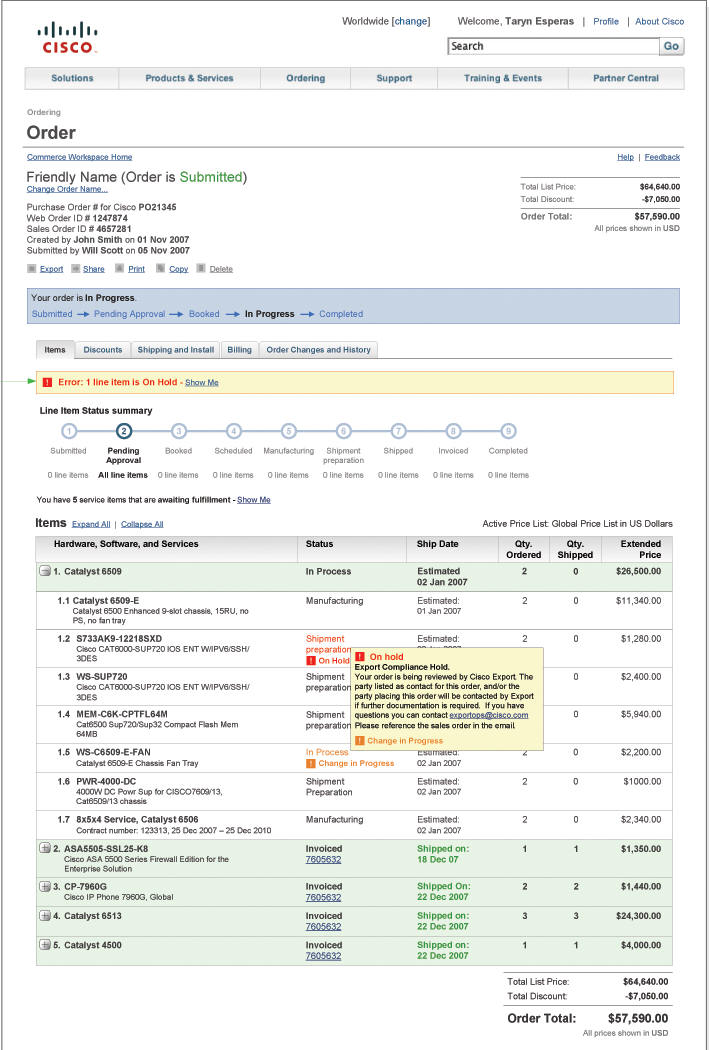Screen dimensions: 709x1050
Task: Click Change Order Name link
Action: click(67, 189)
